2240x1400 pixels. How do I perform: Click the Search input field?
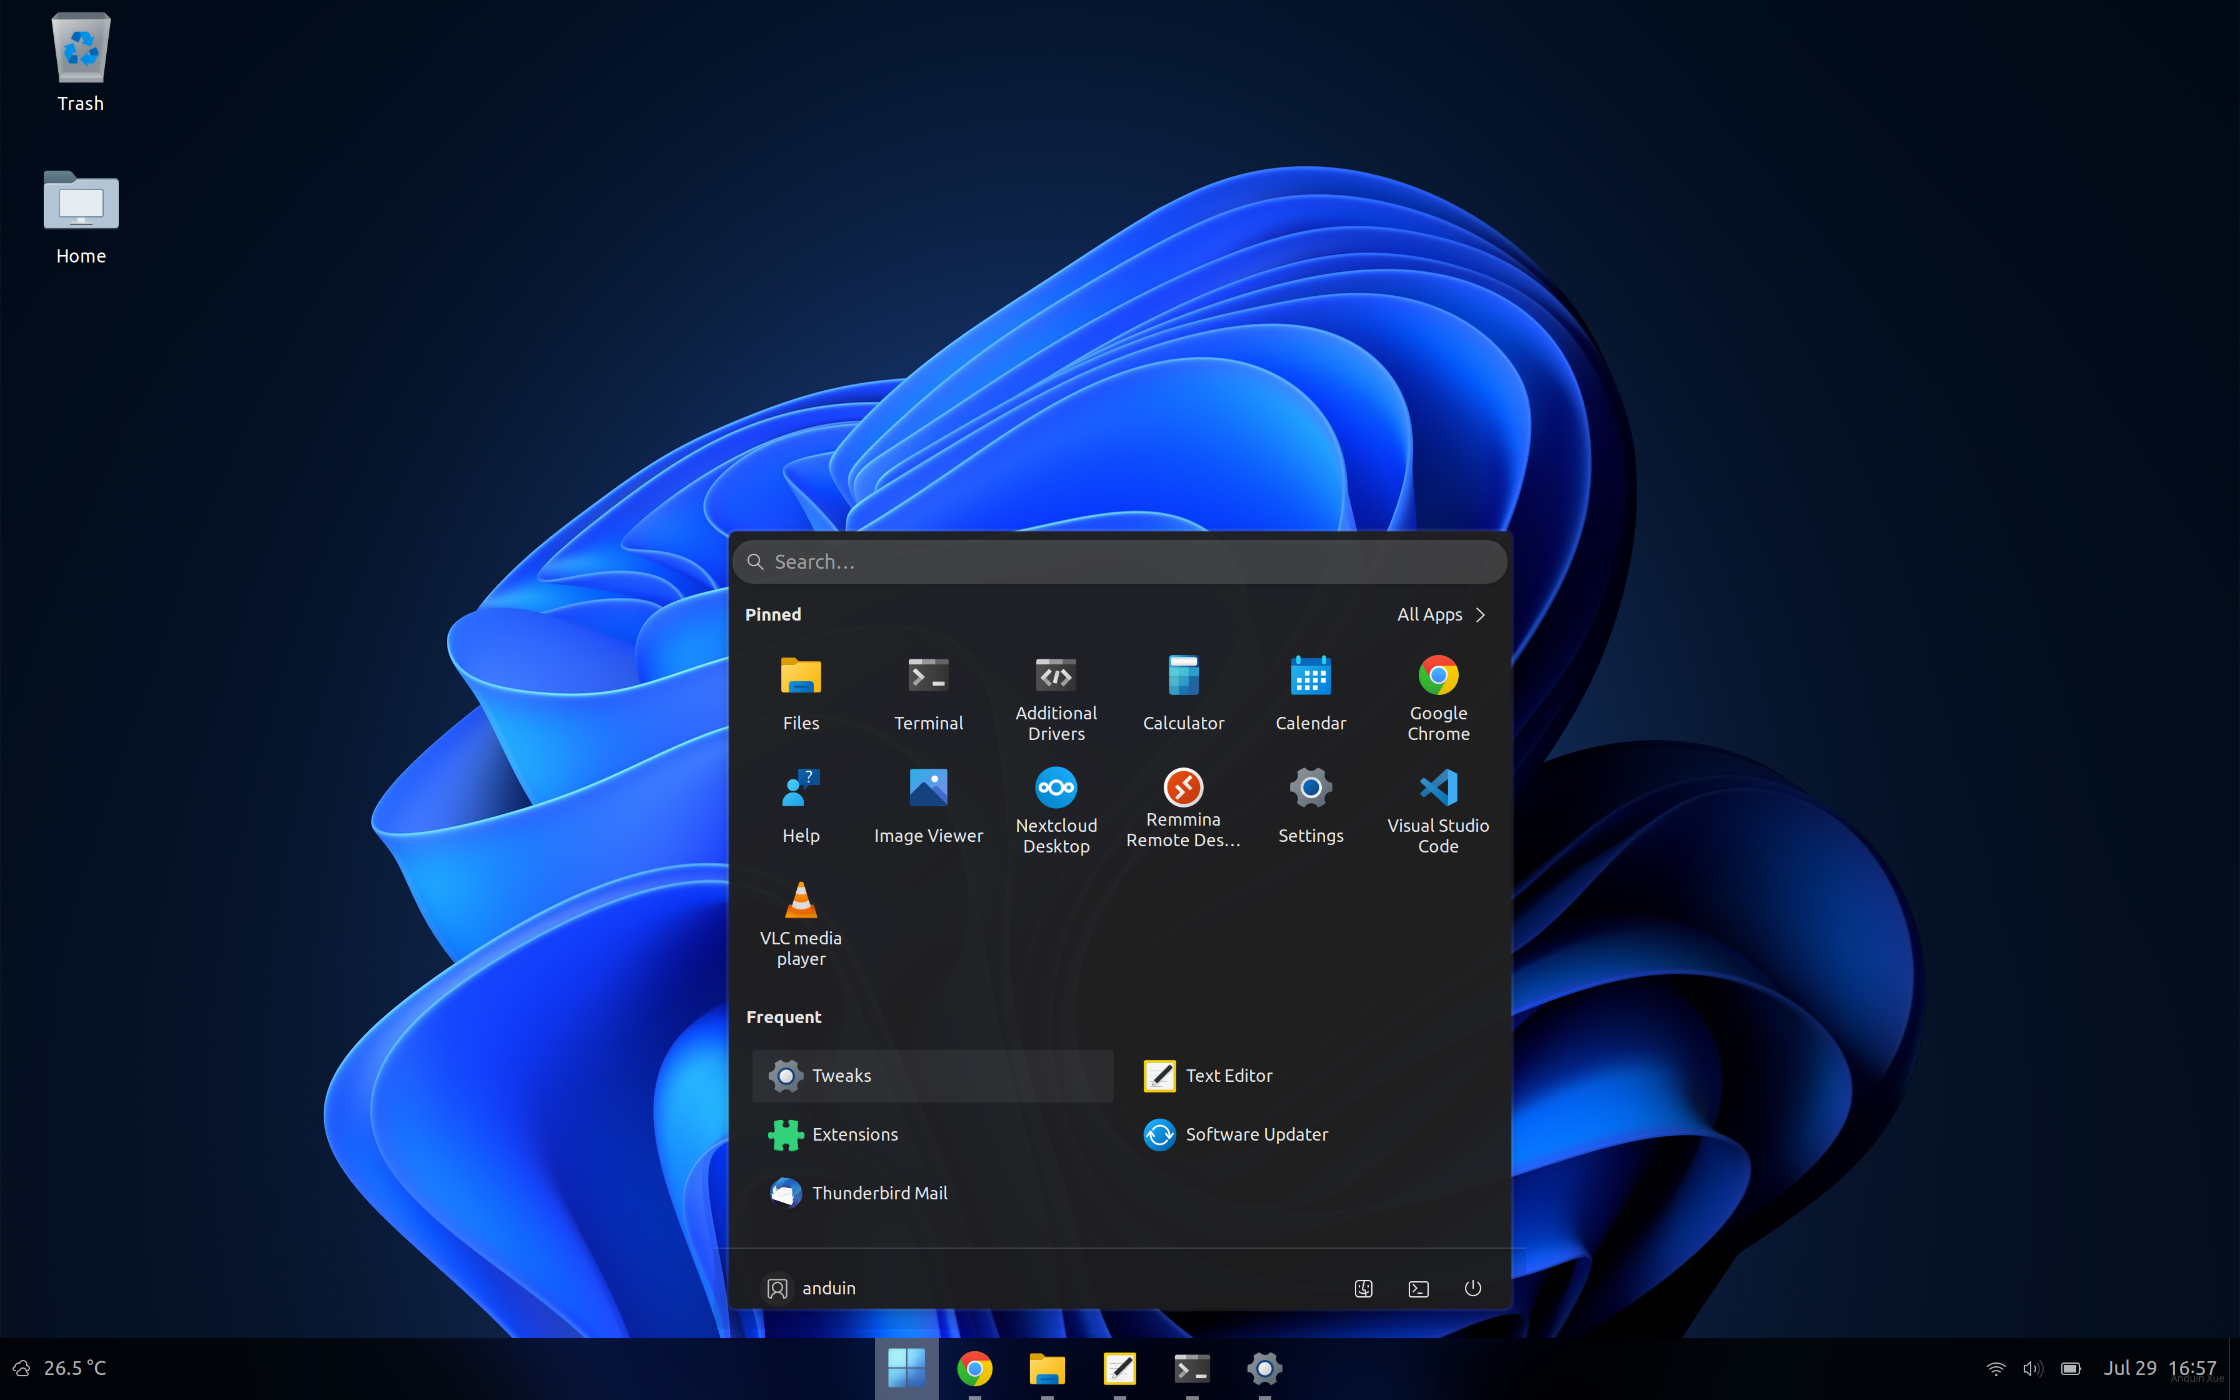pos(1120,562)
